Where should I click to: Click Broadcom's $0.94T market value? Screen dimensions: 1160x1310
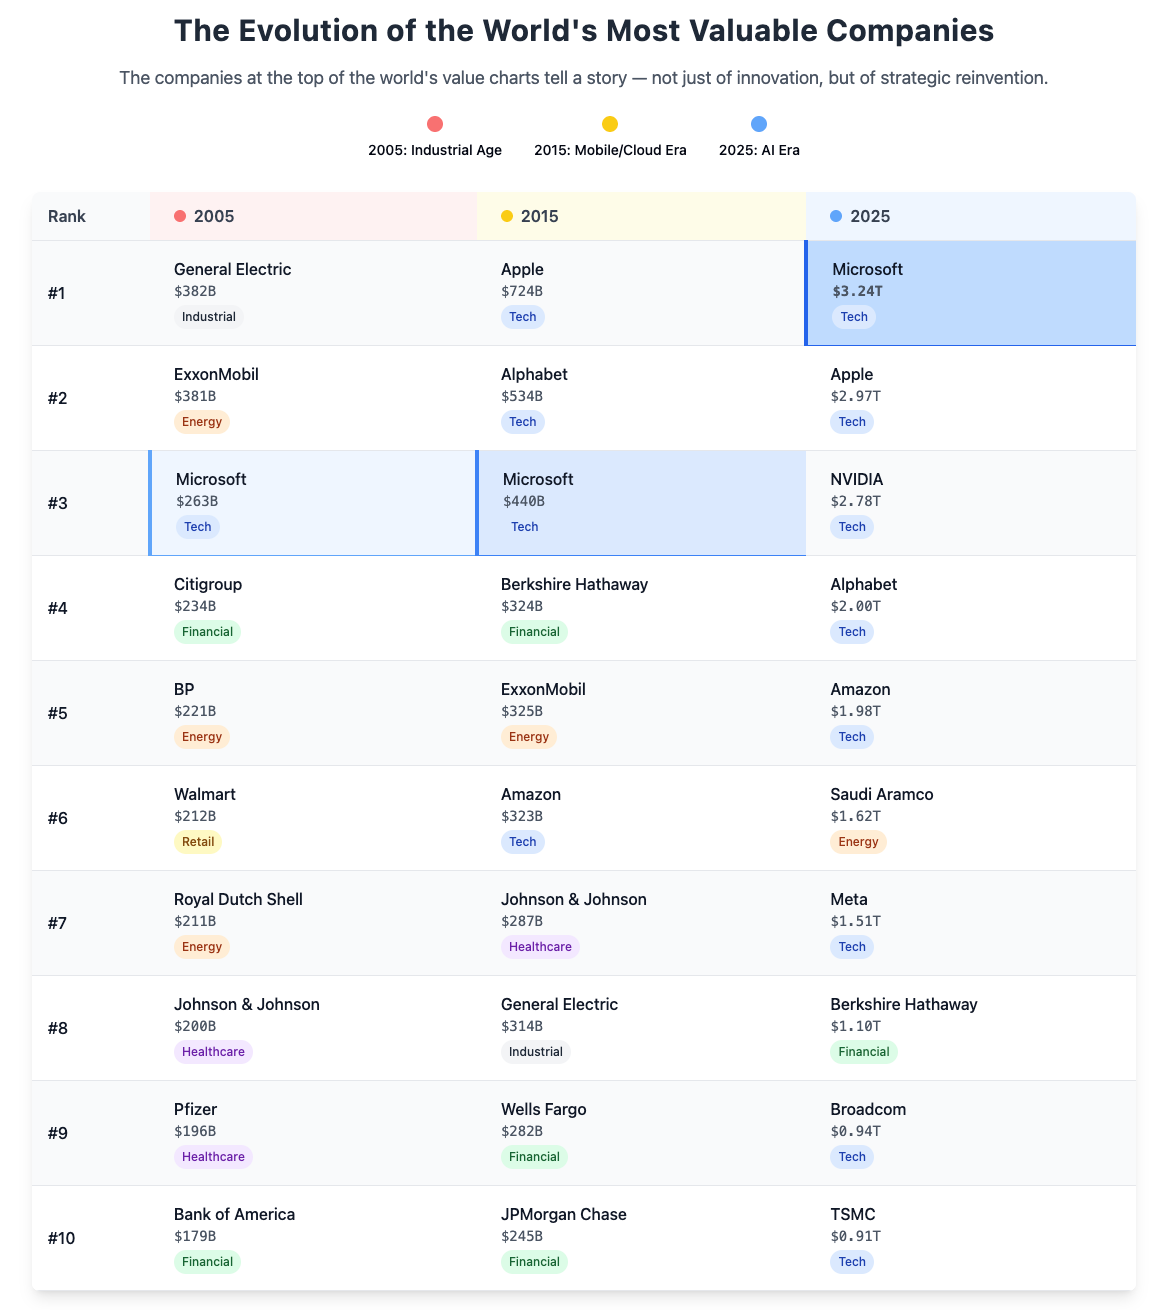(x=855, y=1131)
